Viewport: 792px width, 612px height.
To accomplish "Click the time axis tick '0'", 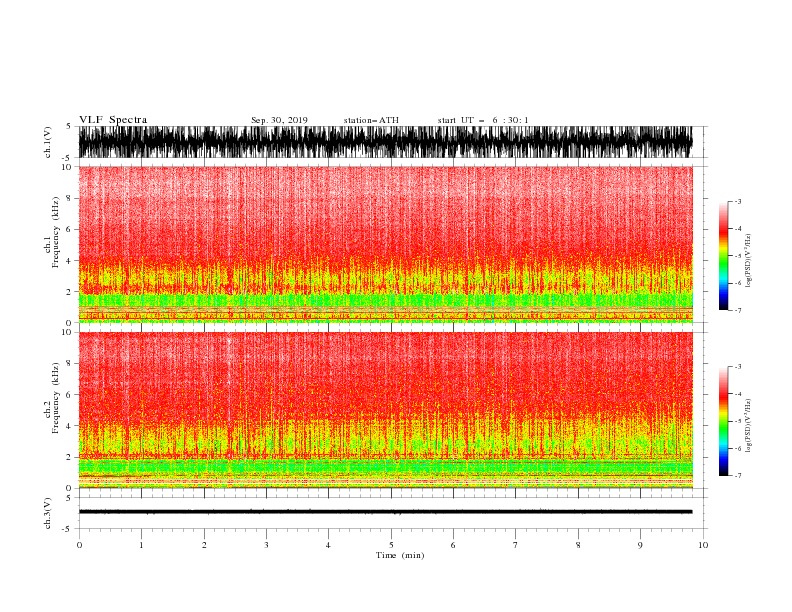I will (79, 545).
